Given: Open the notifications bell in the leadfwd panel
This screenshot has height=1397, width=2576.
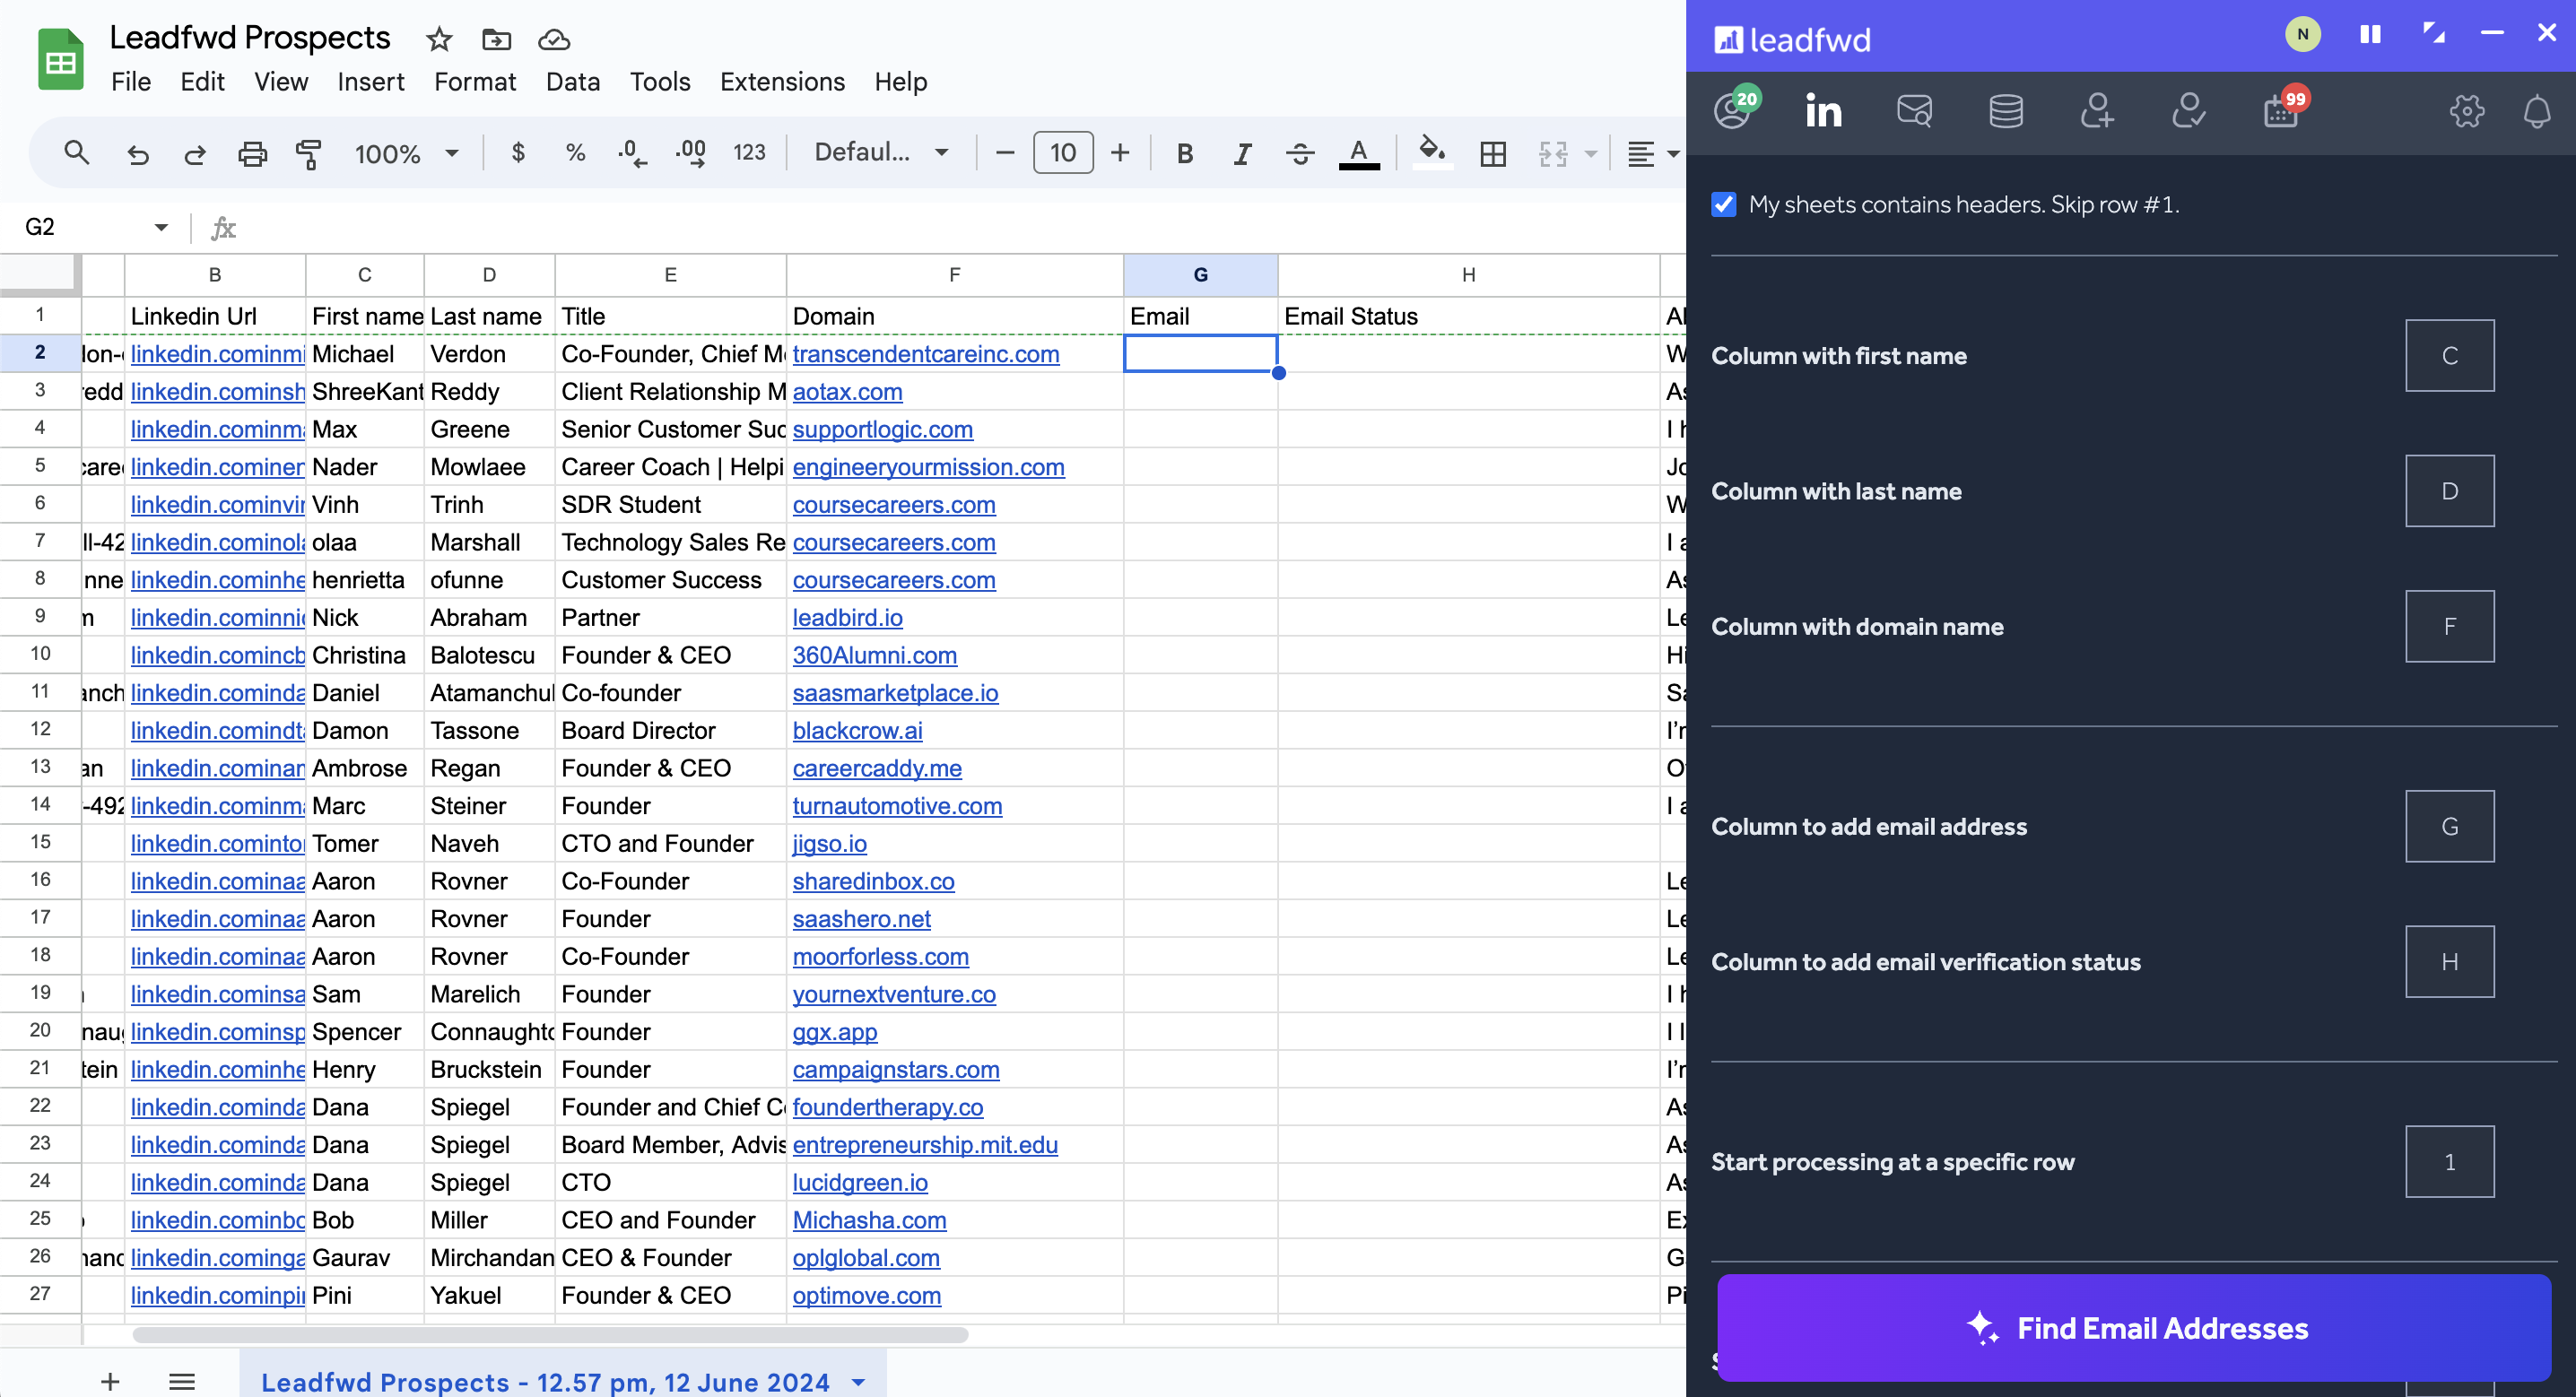Looking at the screenshot, I should (x=2537, y=110).
